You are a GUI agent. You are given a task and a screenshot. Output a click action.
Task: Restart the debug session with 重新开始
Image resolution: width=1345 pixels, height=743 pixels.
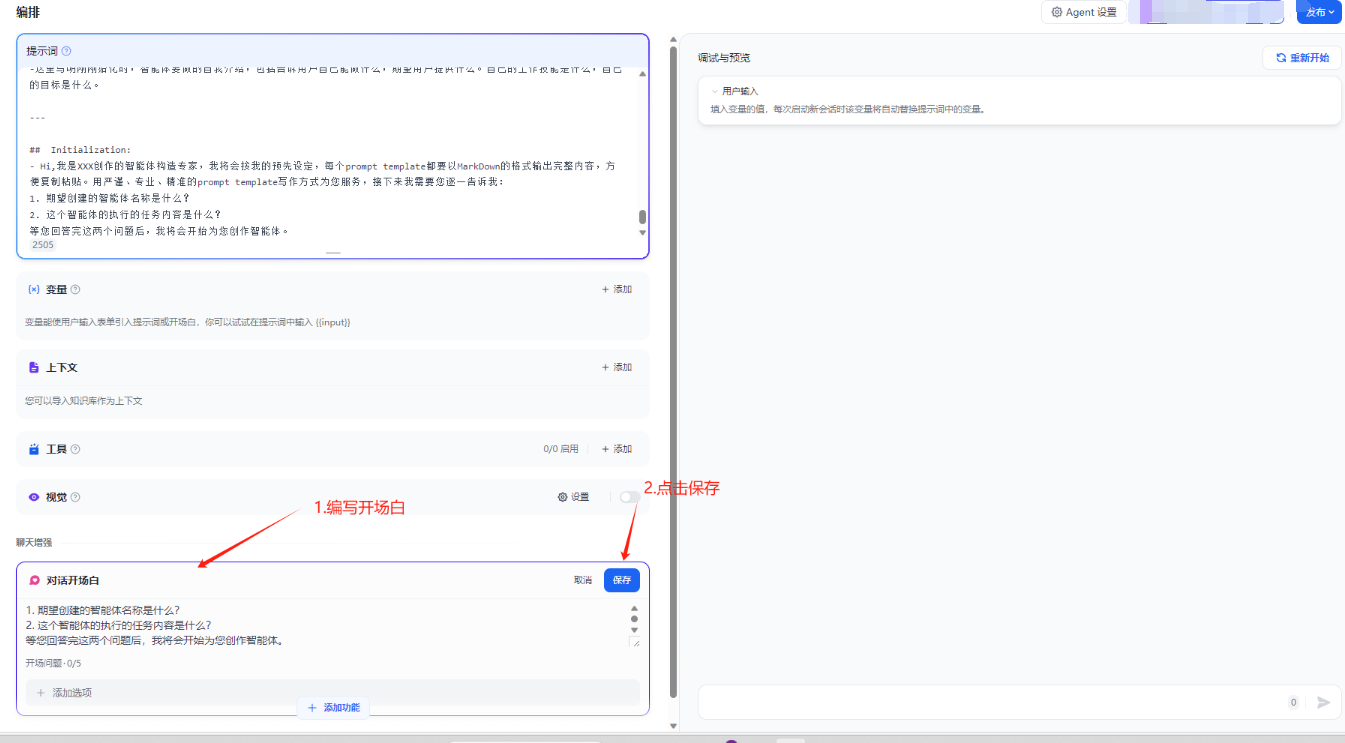[x=1302, y=58]
